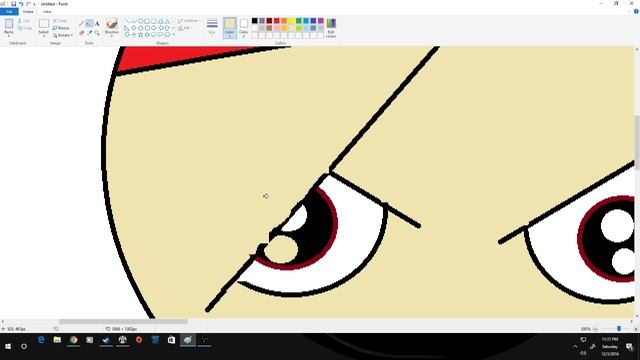The height and width of the screenshot is (360, 640).
Task: Expand the Shapes gallery More arrow
Action: (173, 35)
